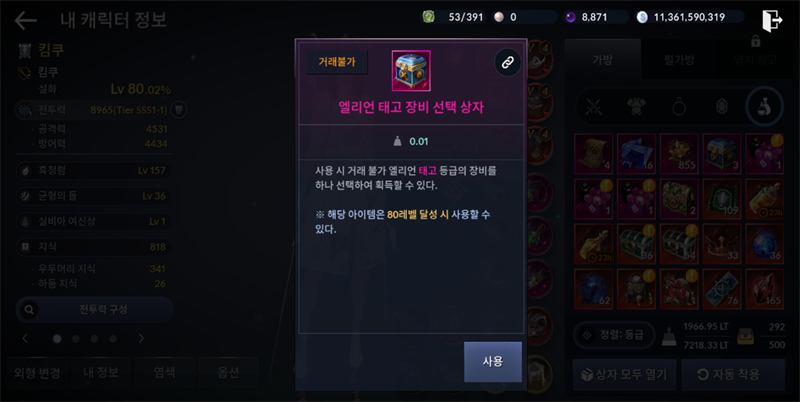This screenshot has width=800, height=402.
Task: Click the link icon in item popup
Action: [507, 62]
